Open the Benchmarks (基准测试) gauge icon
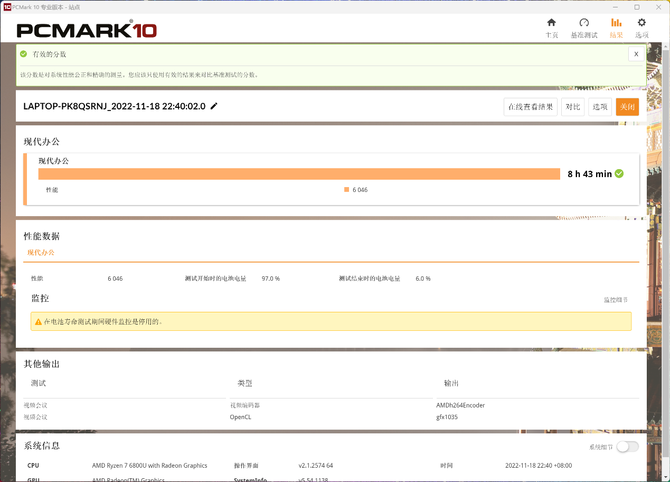This screenshot has height=482, width=670. click(584, 26)
